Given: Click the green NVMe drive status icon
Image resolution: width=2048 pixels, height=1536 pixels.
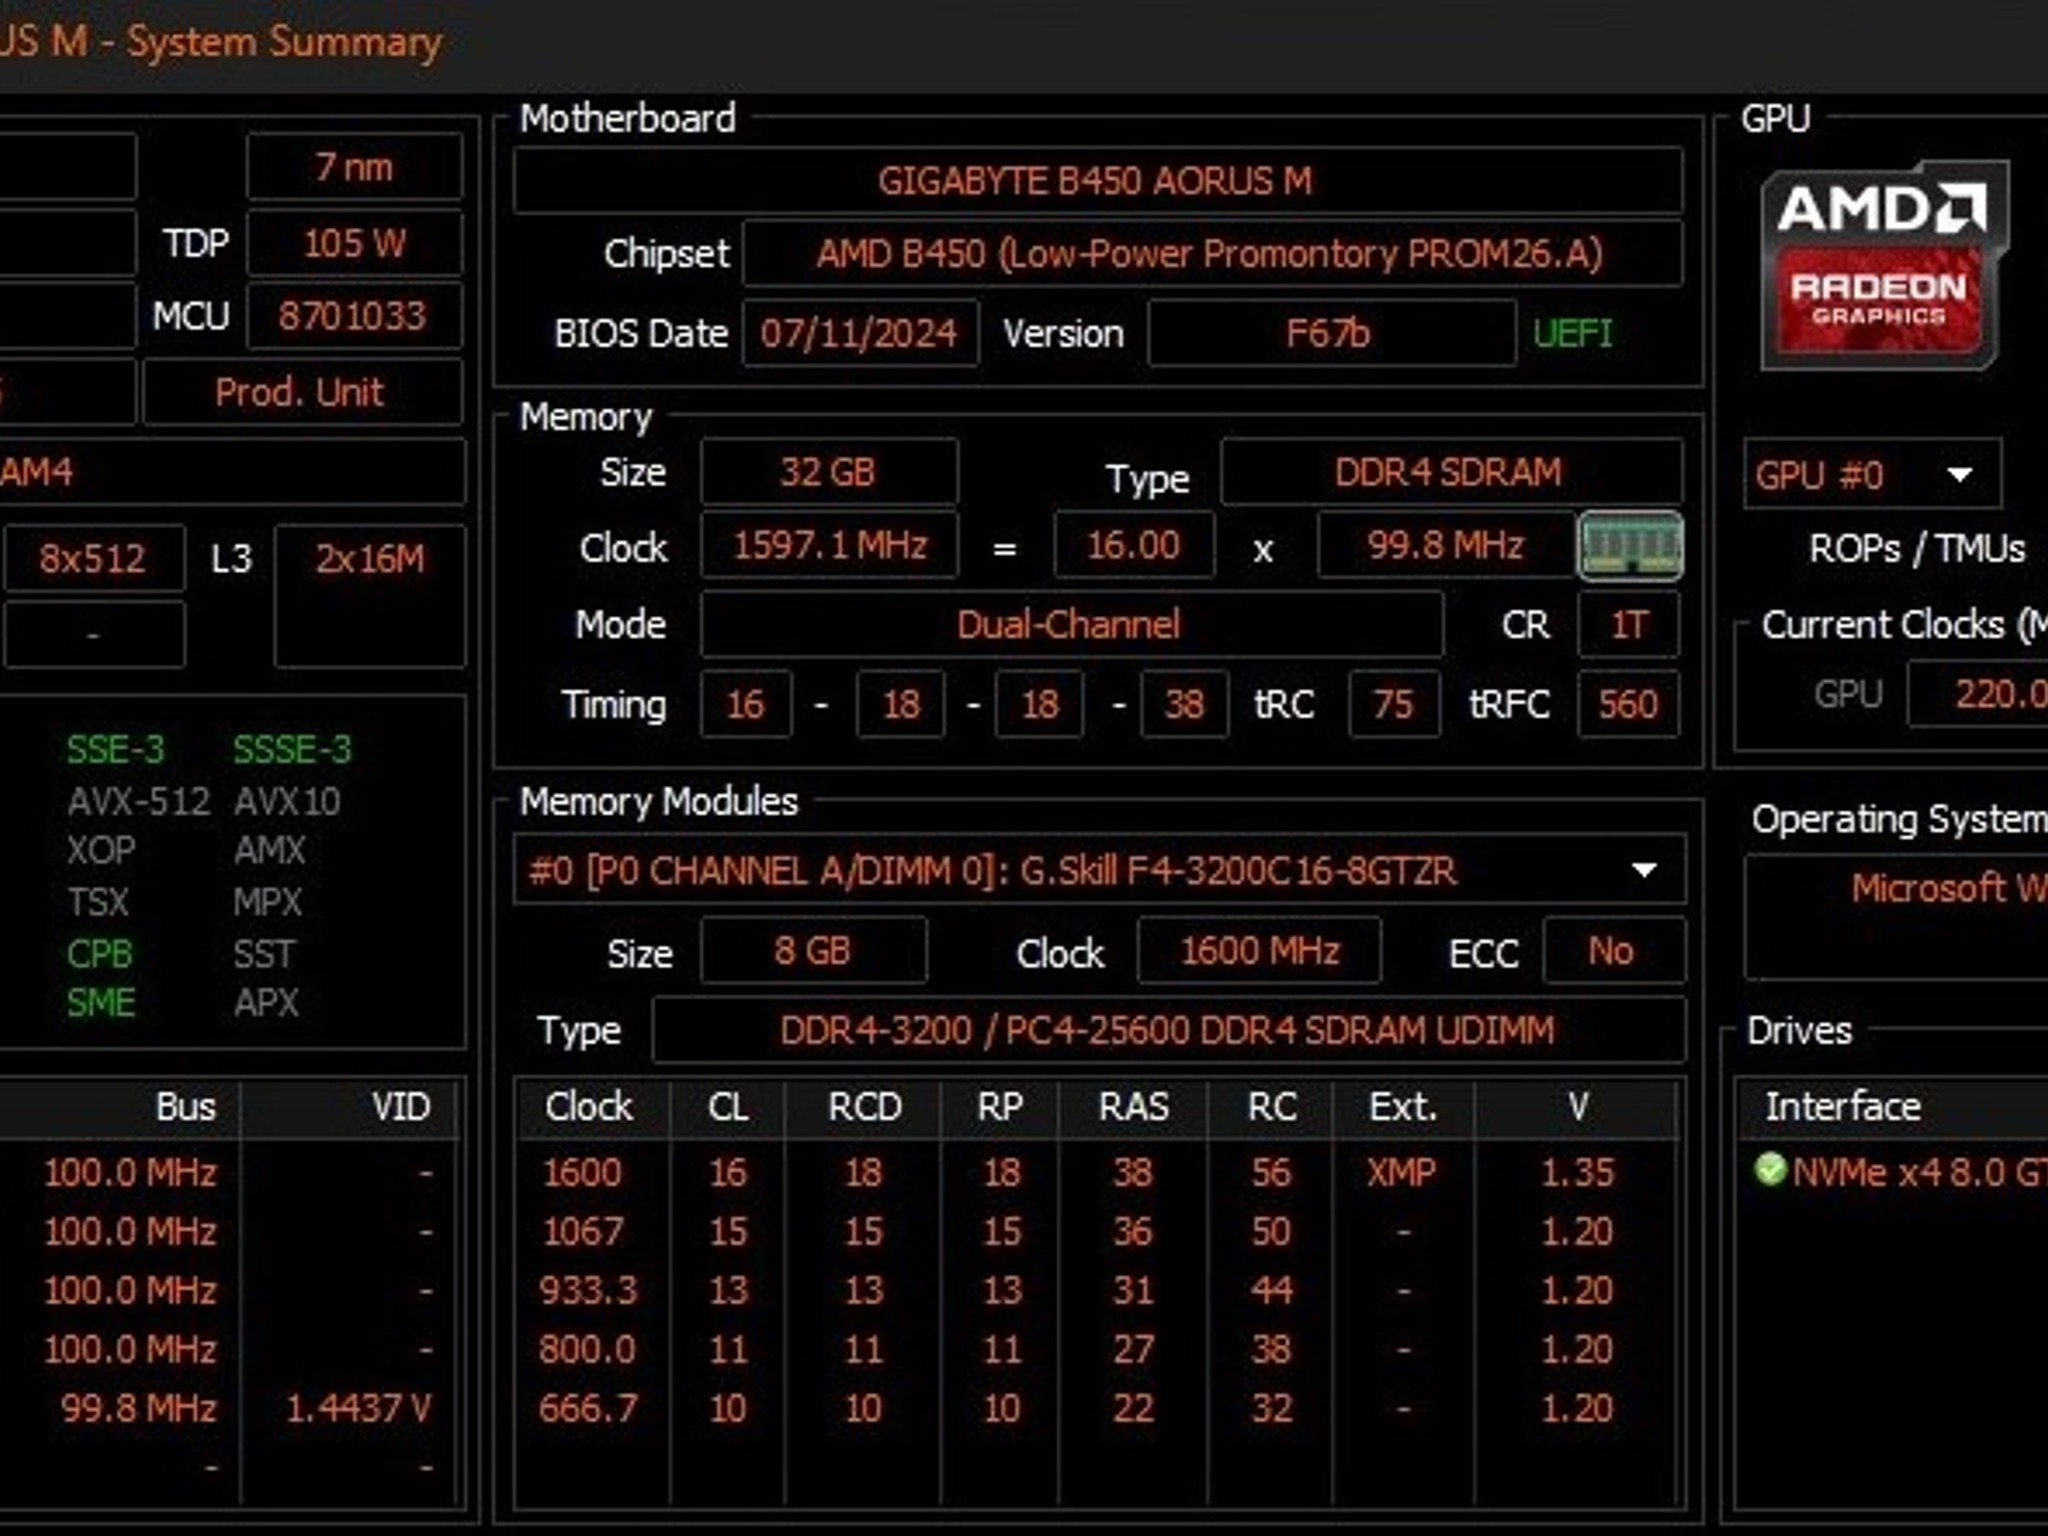Looking at the screenshot, I should [1770, 1169].
